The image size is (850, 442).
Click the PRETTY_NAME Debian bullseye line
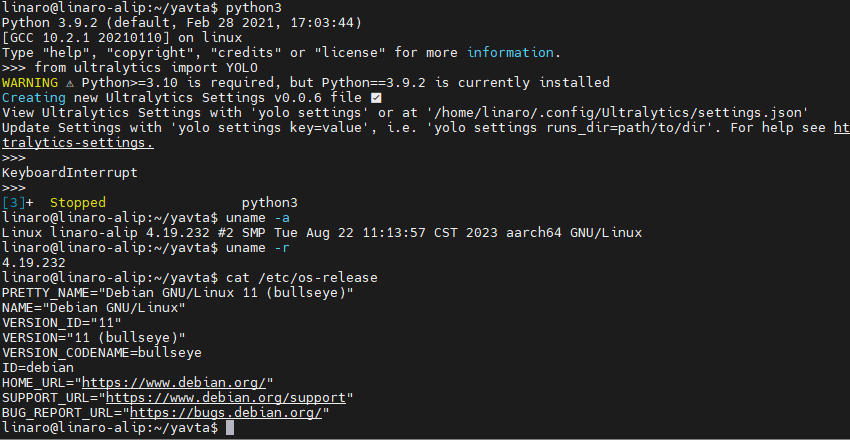(178, 293)
